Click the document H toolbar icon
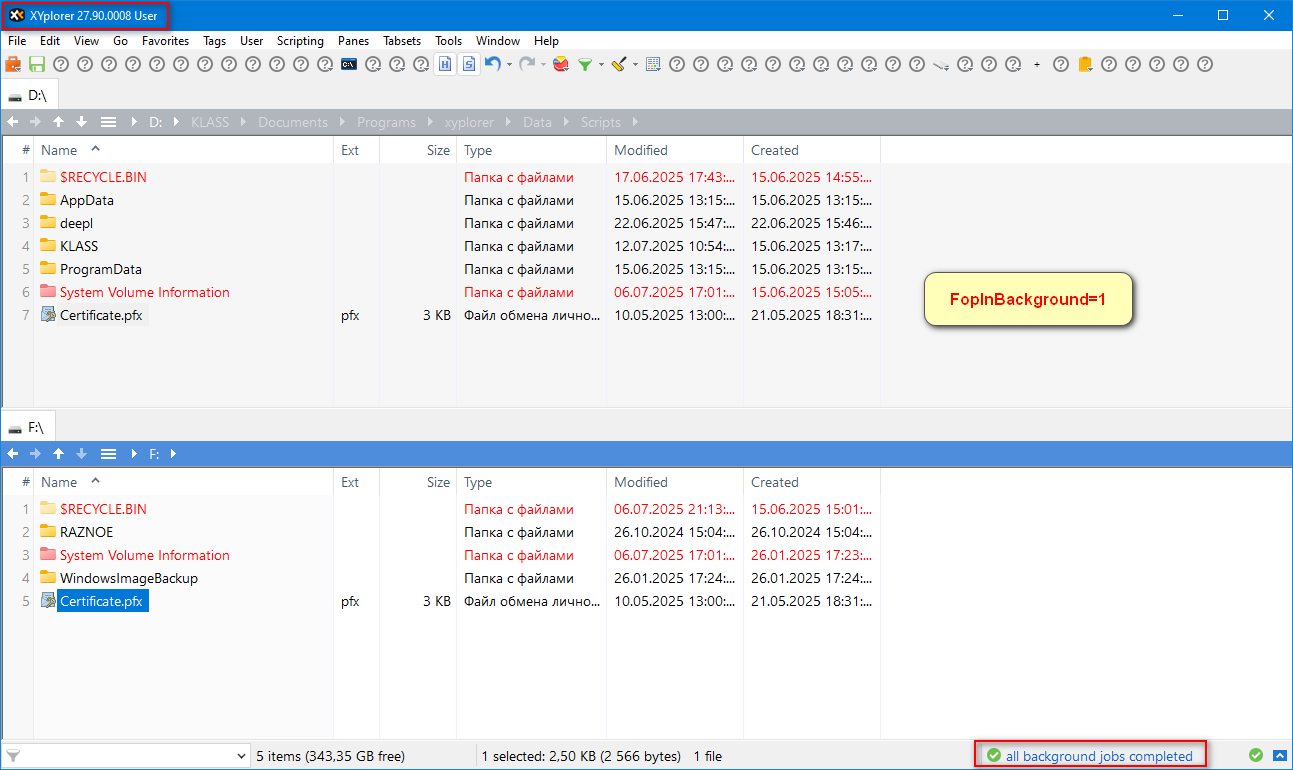This screenshot has height=770, width=1293. point(445,64)
